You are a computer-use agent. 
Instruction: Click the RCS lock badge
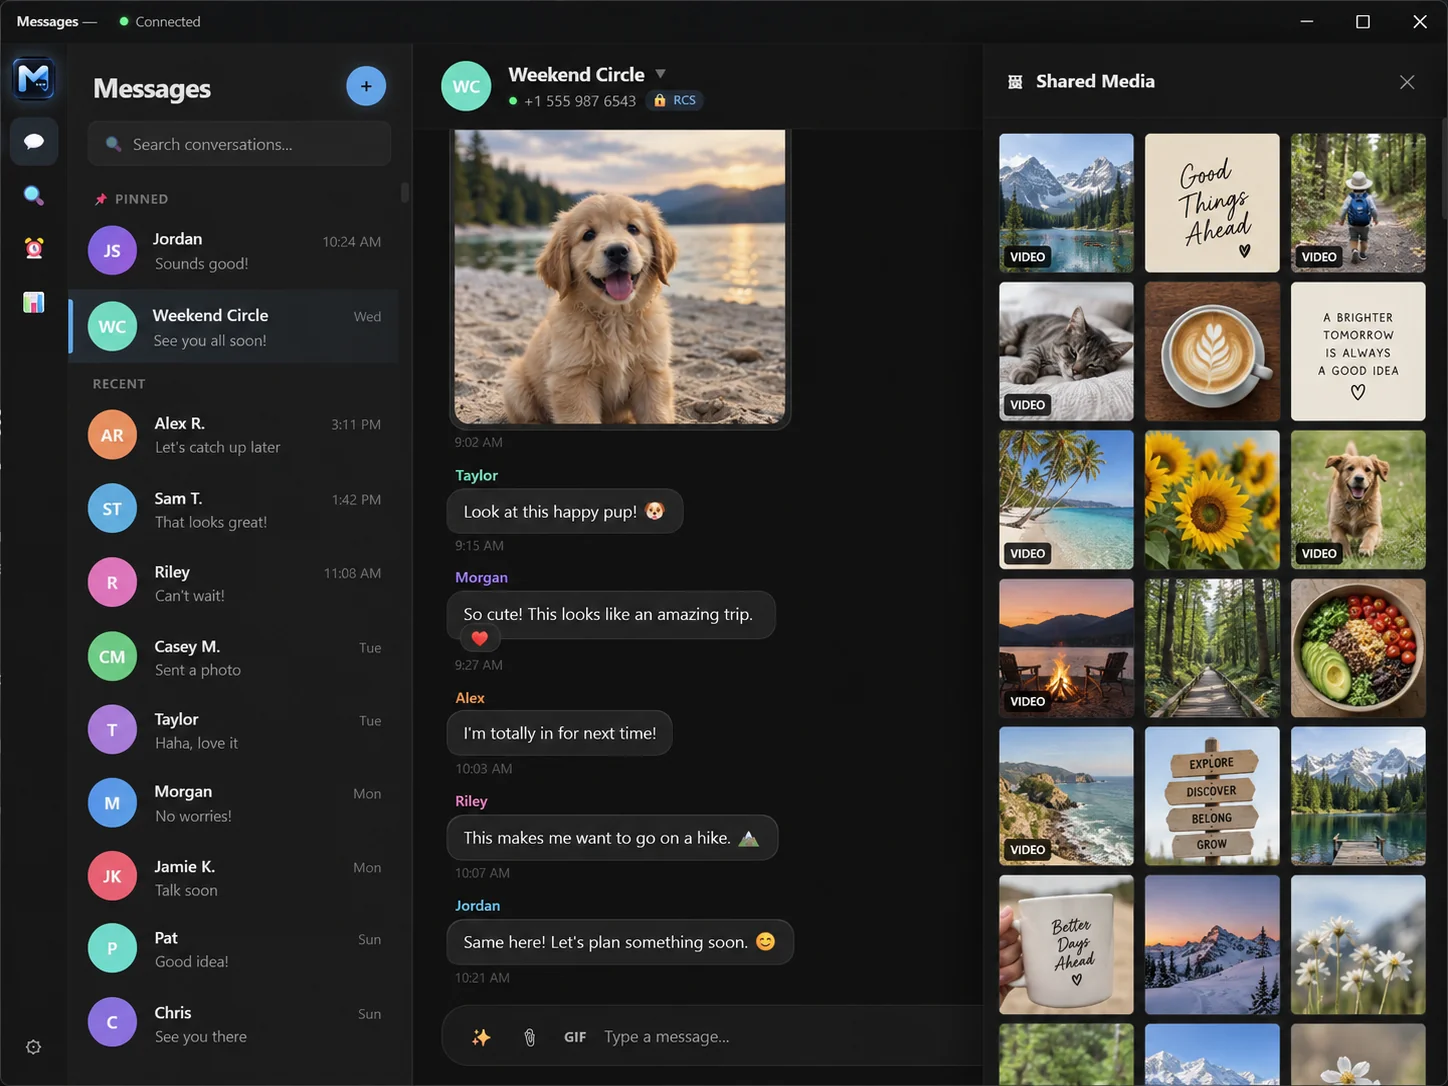675,100
